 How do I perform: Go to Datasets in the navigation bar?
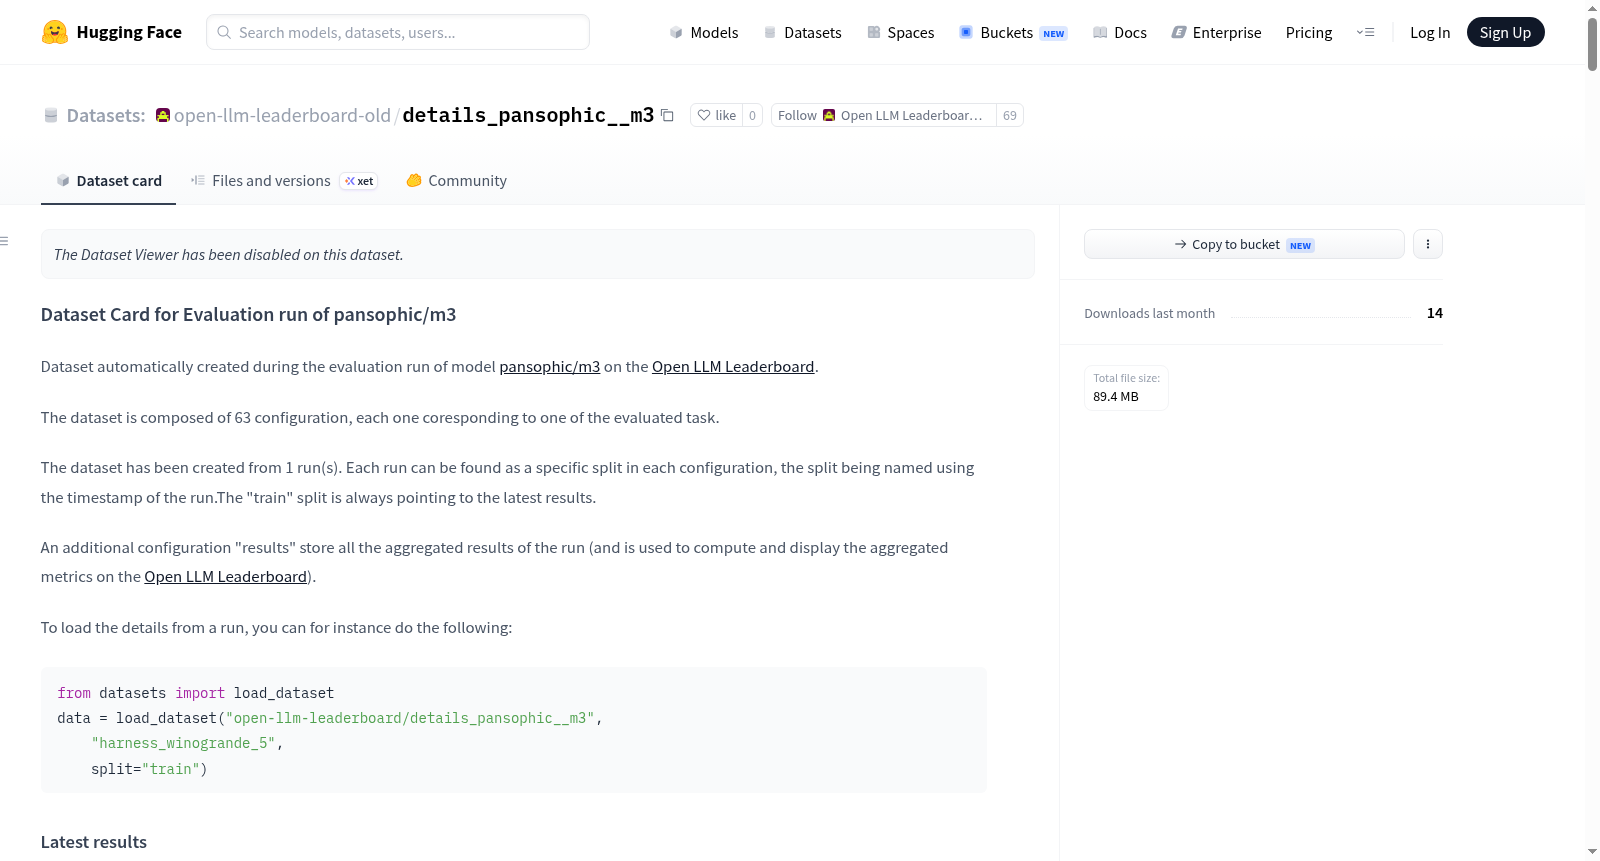[802, 33]
